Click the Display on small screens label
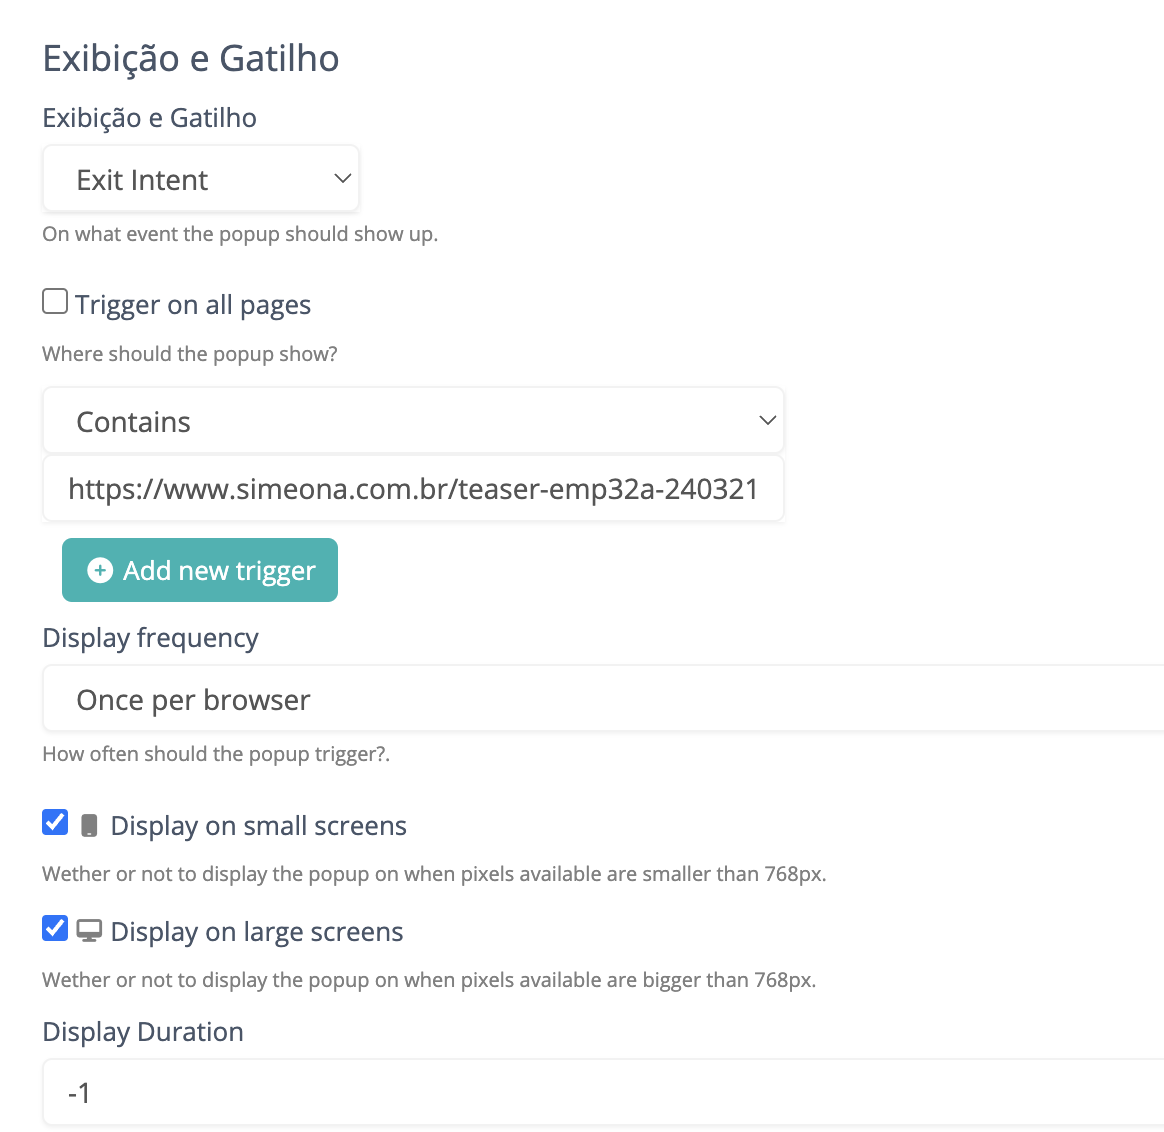Viewport: 1164px width, 1132px height. pyautogui.click(x=258, y=826)
